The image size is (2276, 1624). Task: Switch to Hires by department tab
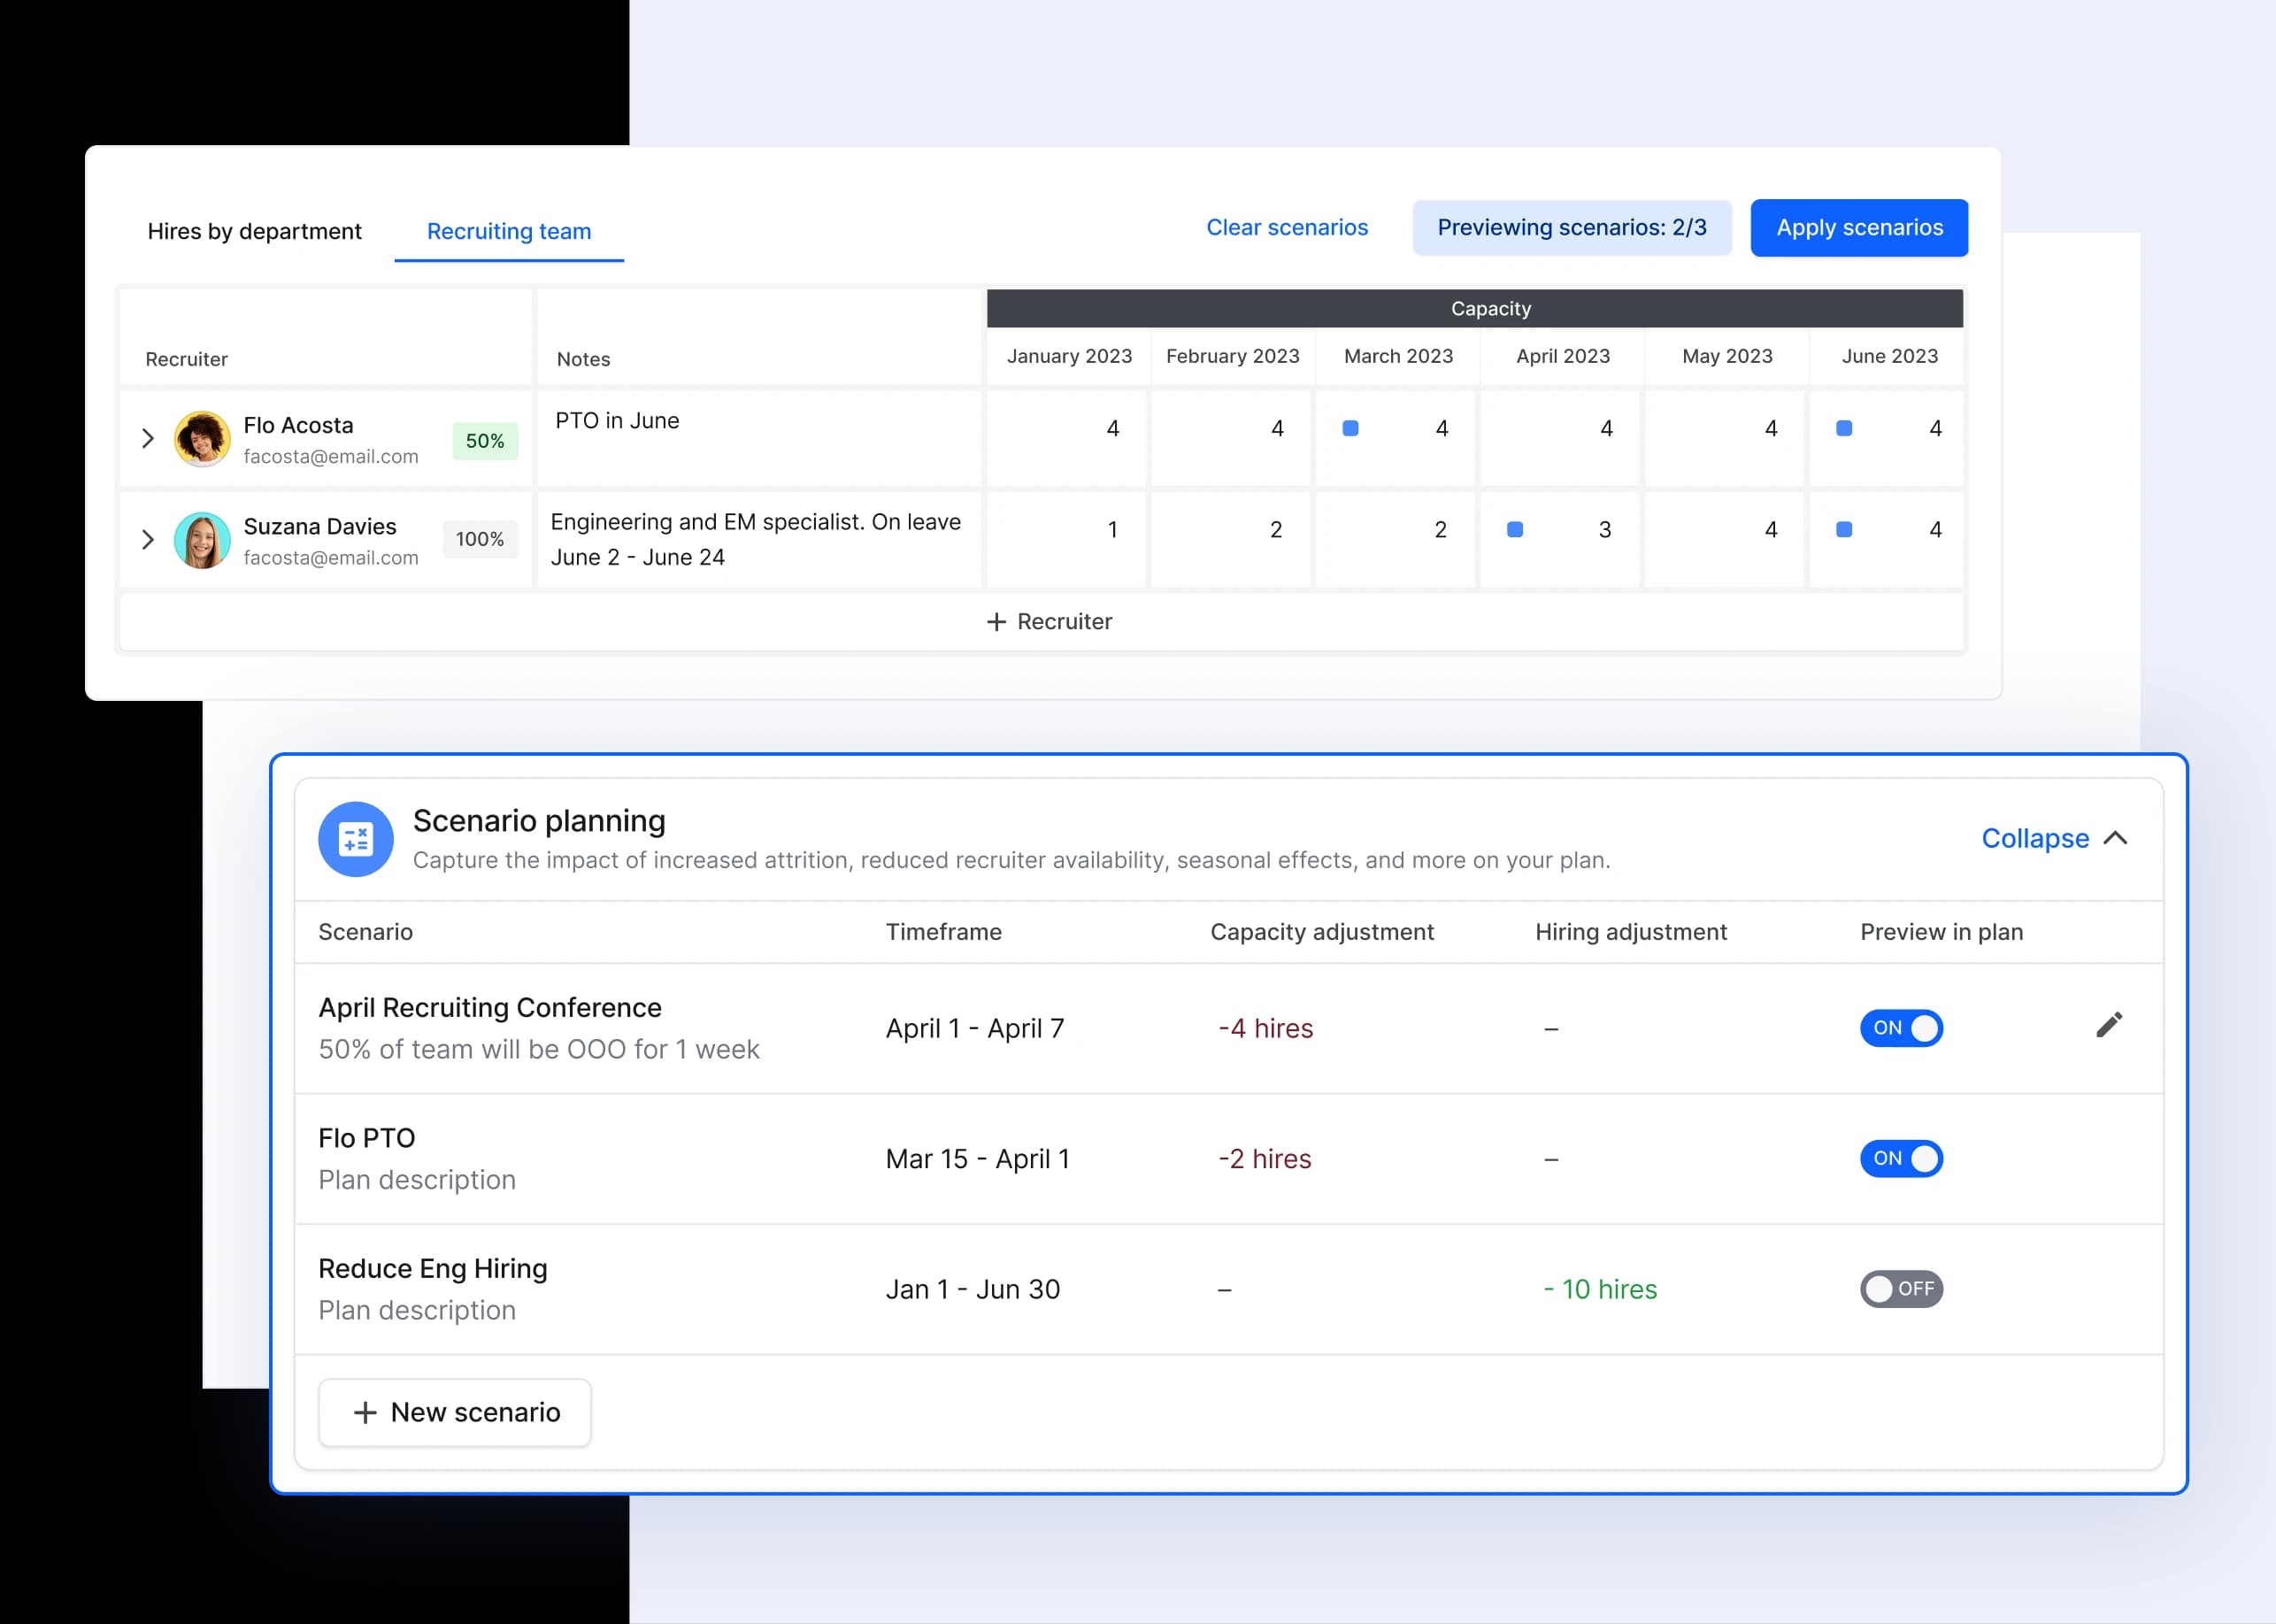[x=254, y=231]
